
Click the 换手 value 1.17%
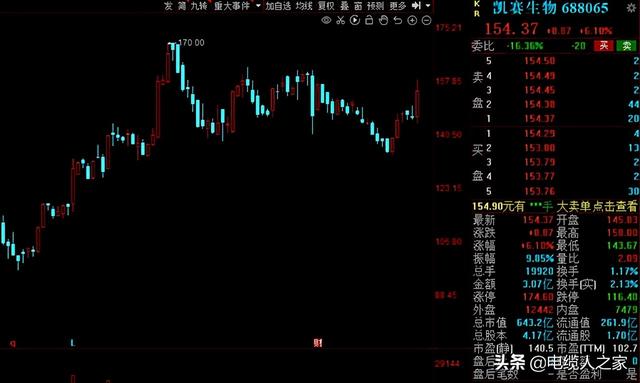[x=624, y=271]
